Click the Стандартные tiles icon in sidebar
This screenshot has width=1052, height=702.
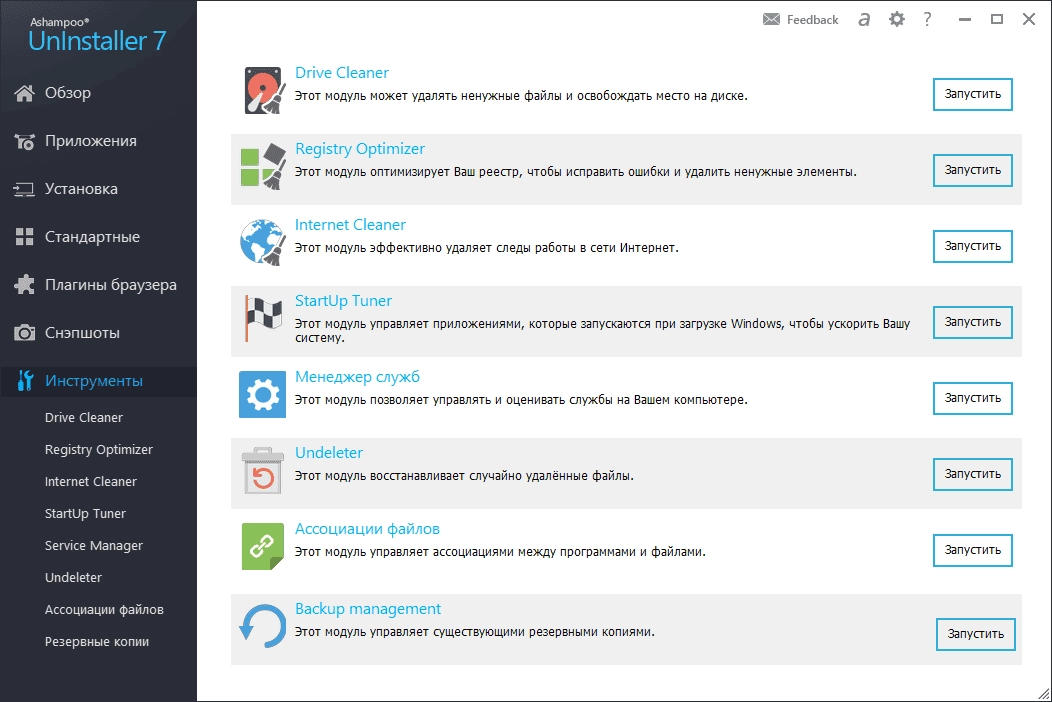coord(24,237)
